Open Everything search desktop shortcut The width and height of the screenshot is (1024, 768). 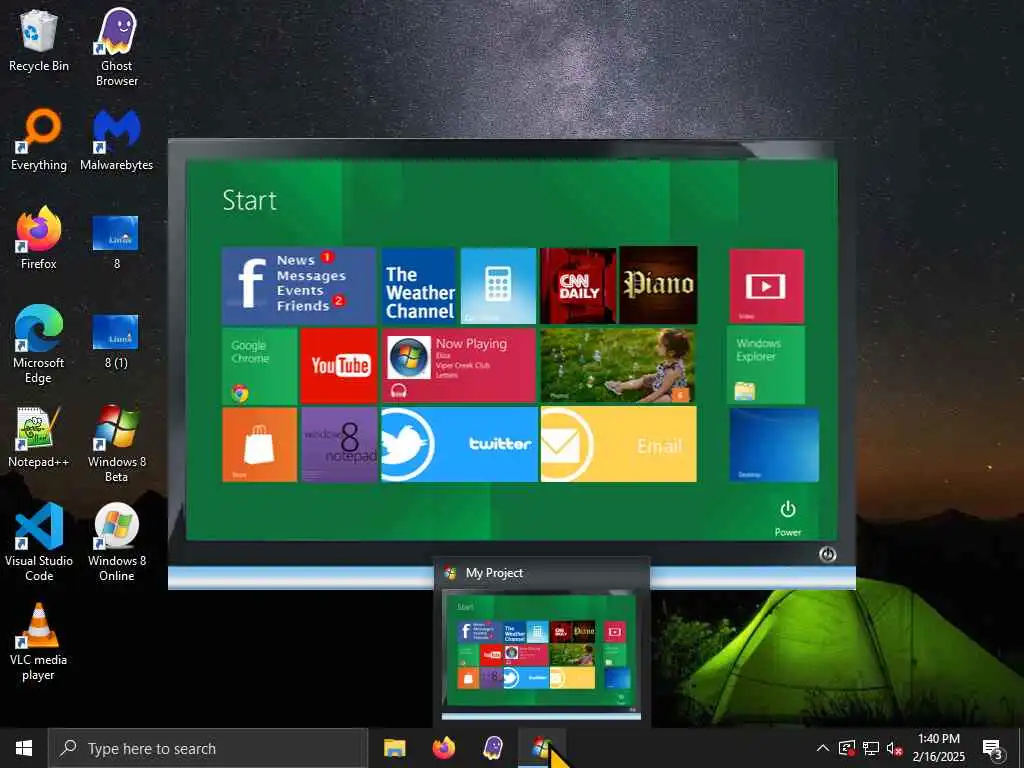coord(39,140)
